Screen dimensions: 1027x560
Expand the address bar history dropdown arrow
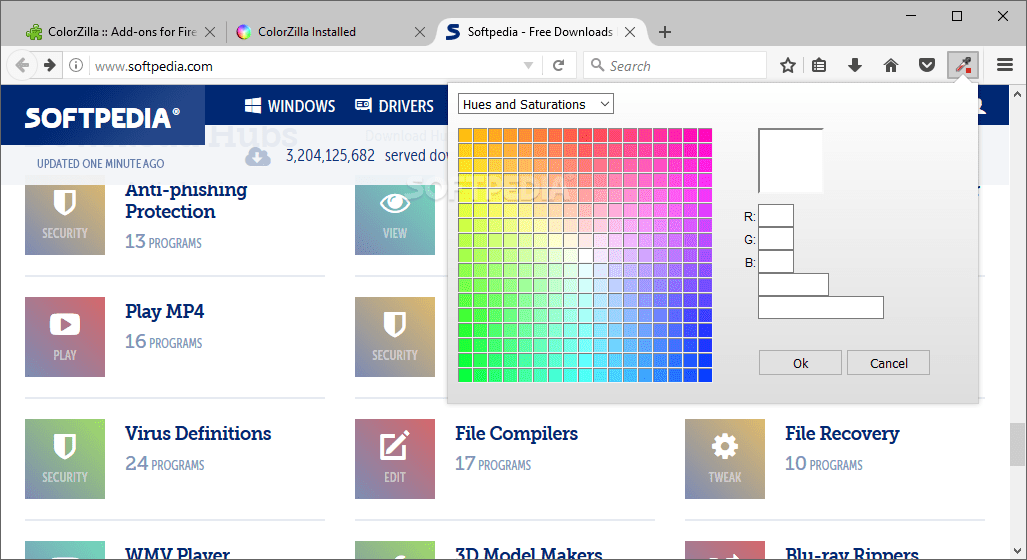coord(528,65)
